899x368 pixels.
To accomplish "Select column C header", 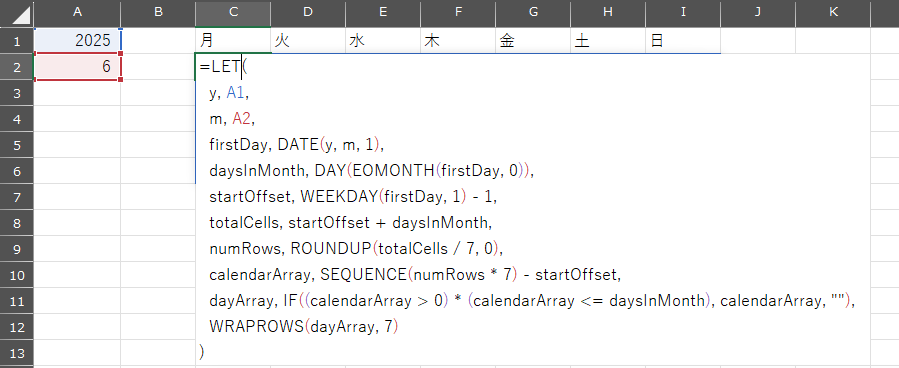I will [x=233, y=14].
